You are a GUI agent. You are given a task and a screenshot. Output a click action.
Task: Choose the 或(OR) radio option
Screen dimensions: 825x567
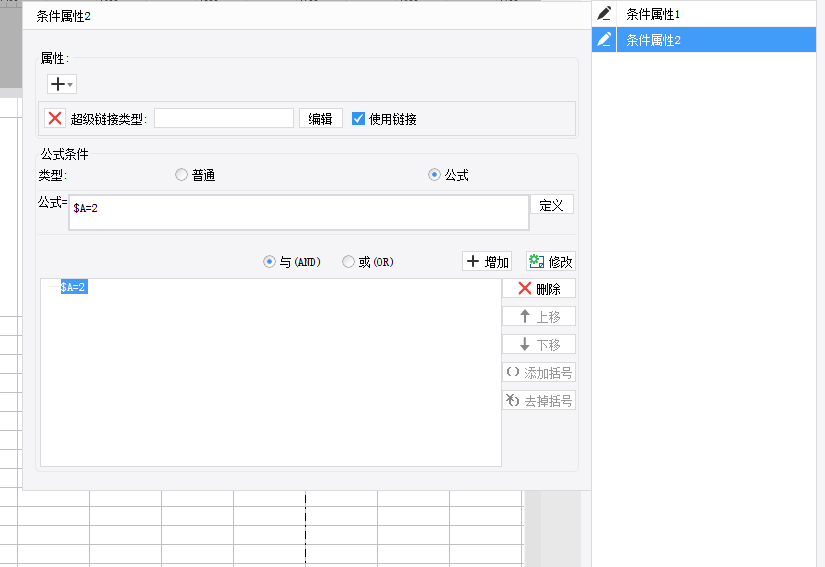tap(348, 262)
